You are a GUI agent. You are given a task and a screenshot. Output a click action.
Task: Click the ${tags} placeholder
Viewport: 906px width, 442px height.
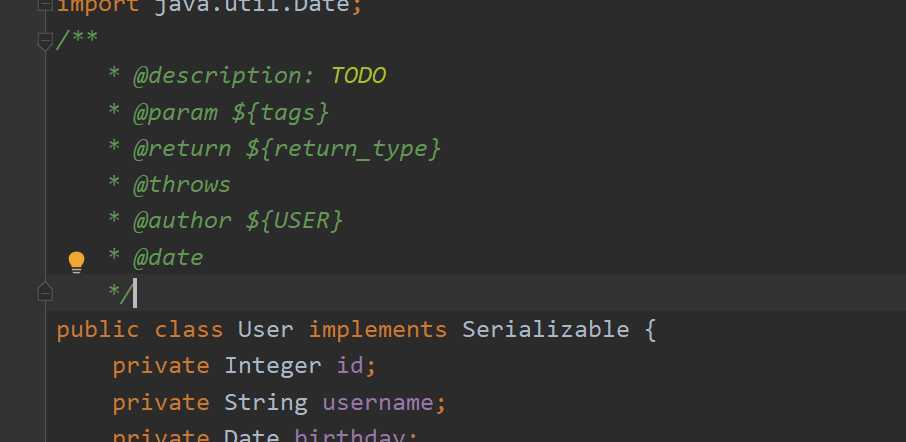point(280,112)
